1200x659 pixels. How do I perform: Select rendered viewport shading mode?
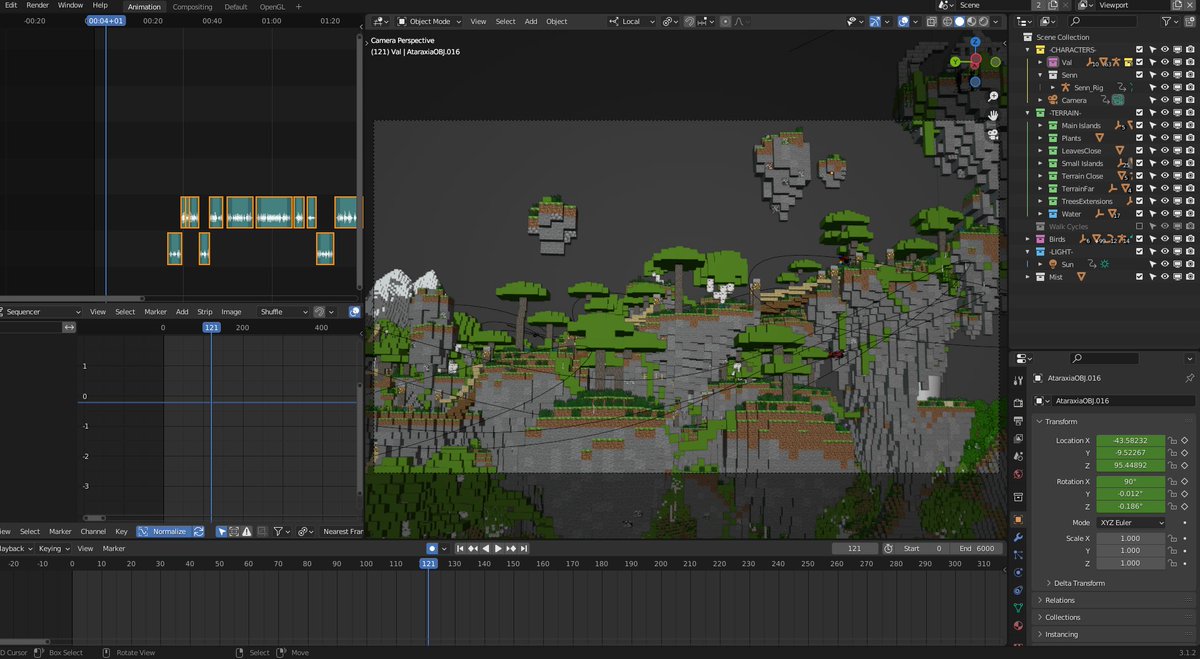click(985, 21)
